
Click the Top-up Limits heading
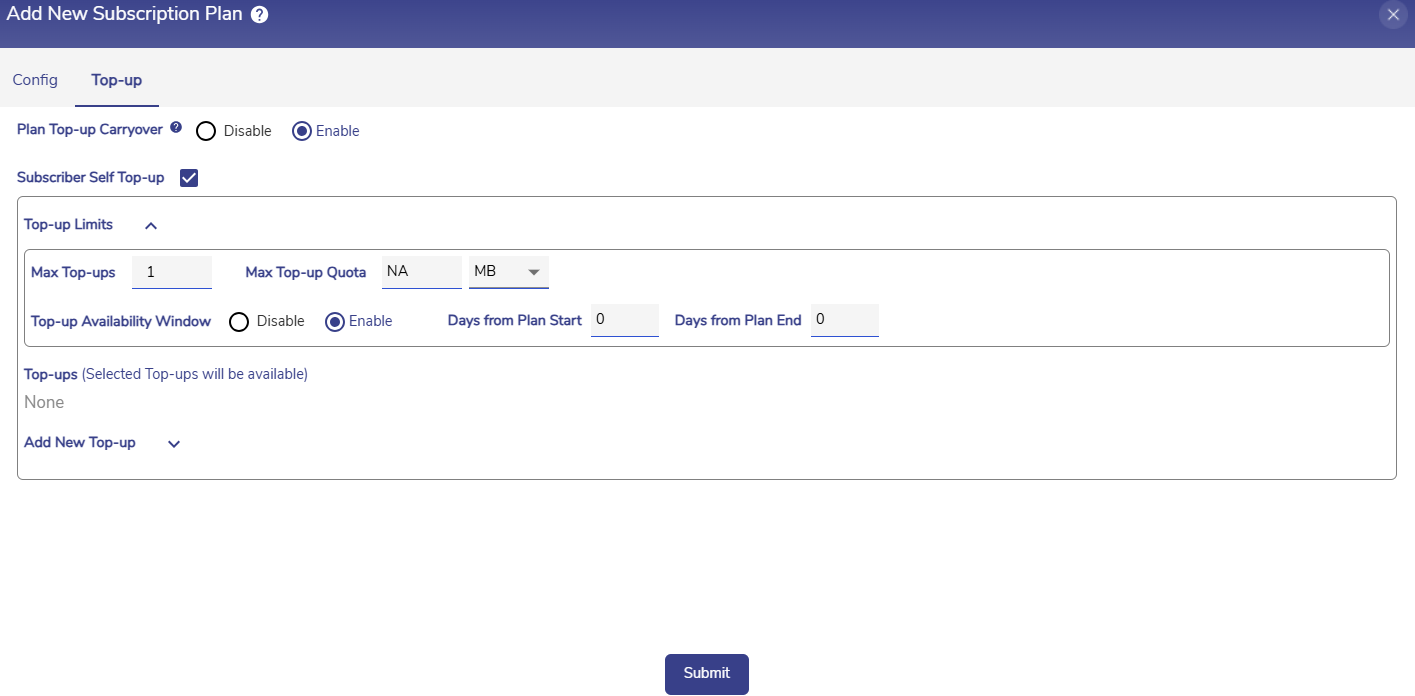pos(68,225)
